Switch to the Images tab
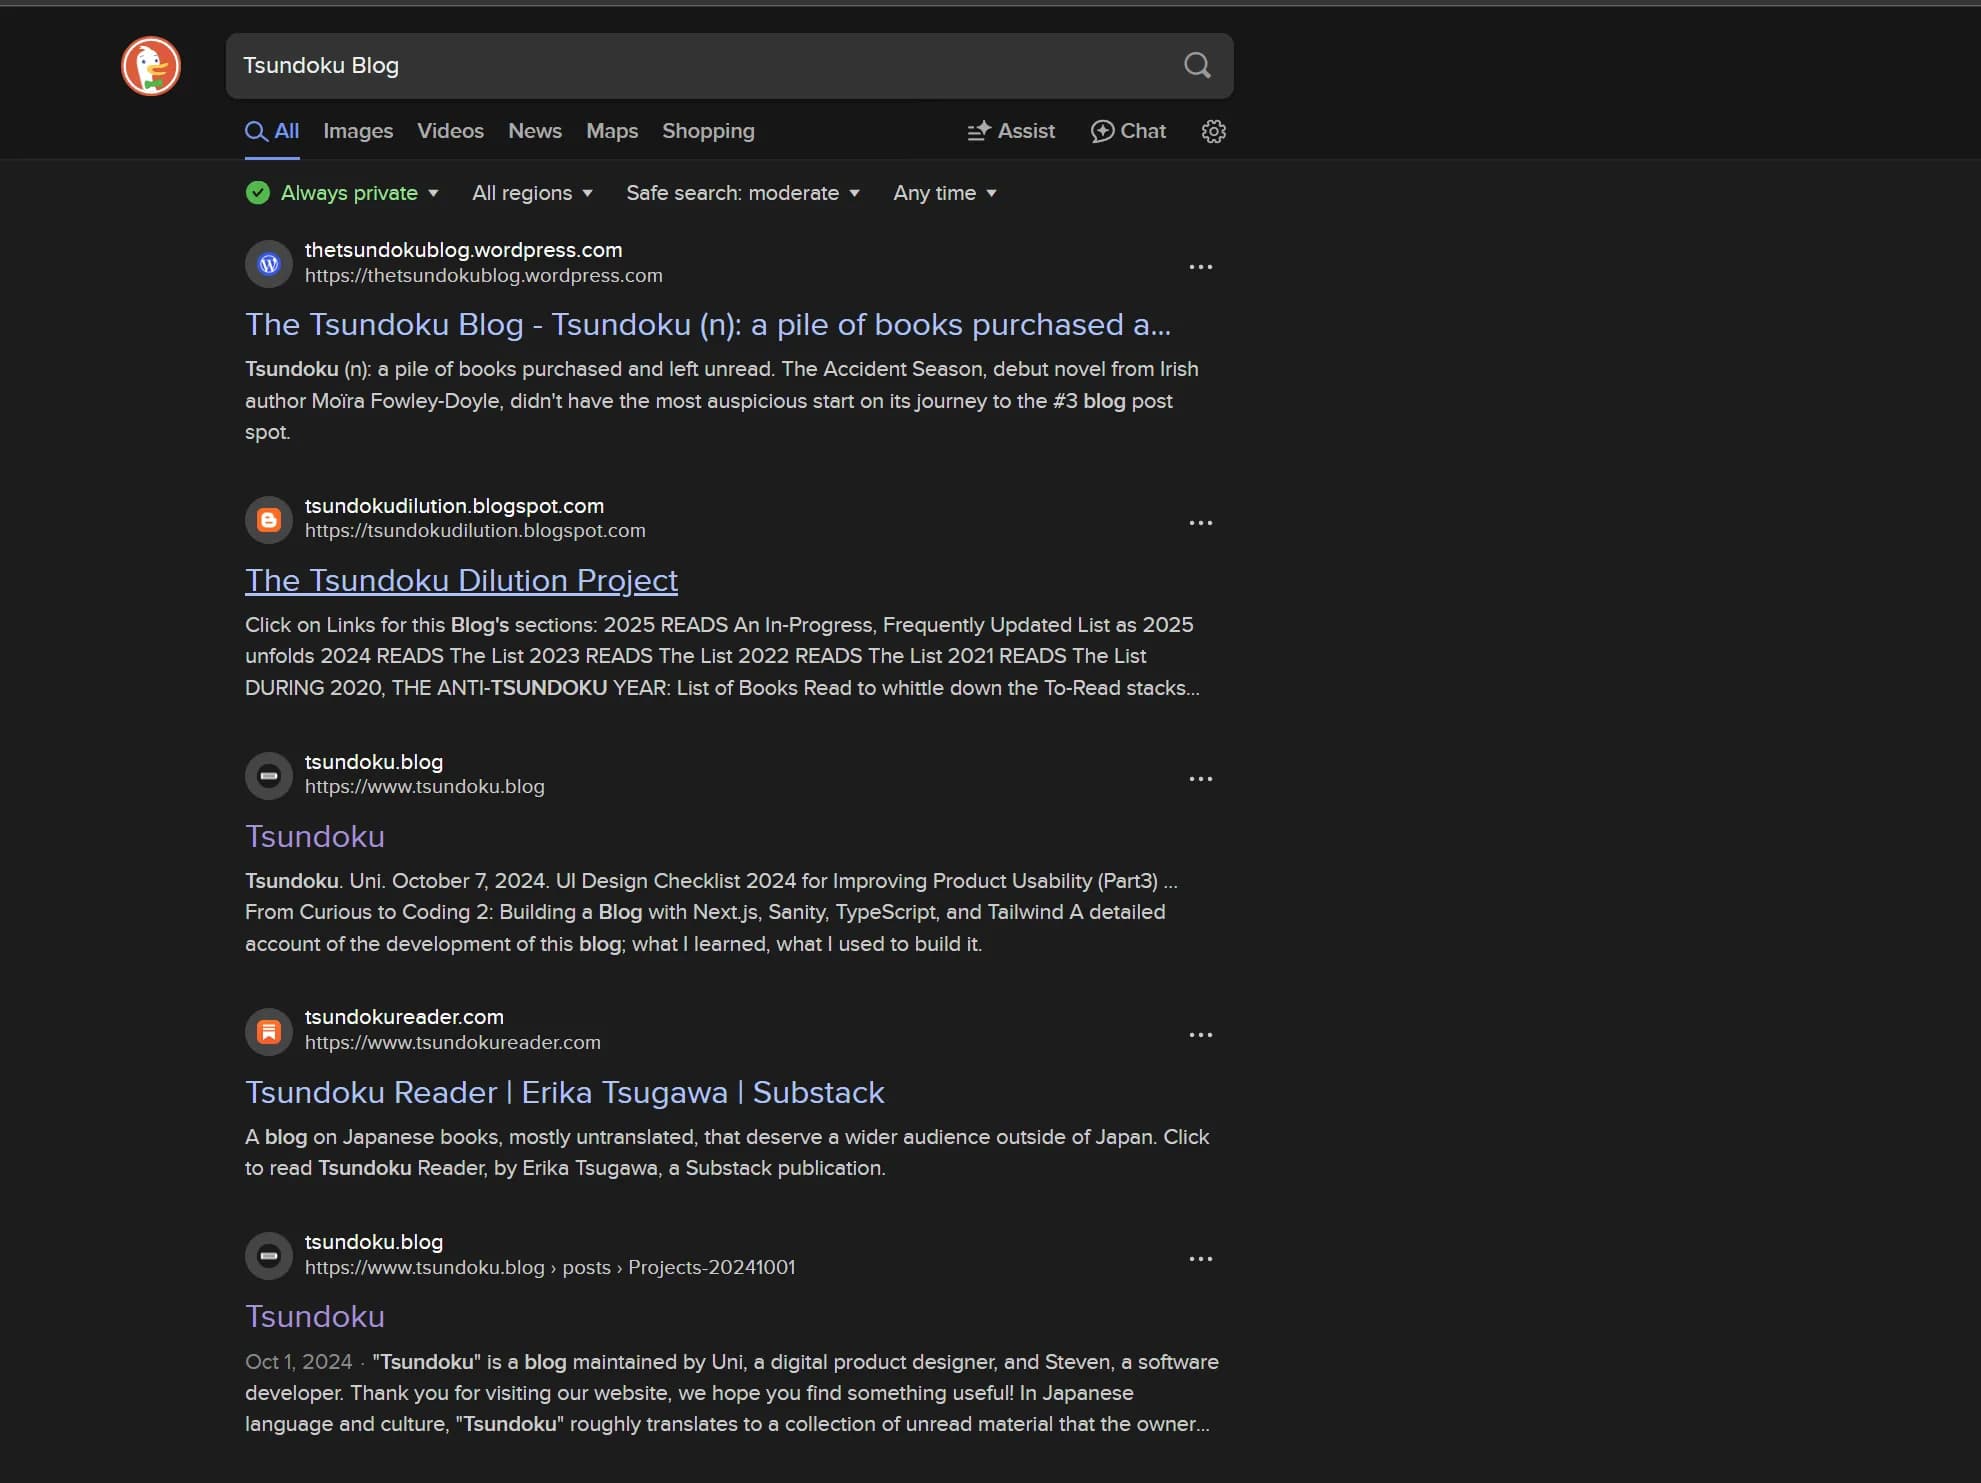The image size is (1981, 1483). click(x=358, y=131)
